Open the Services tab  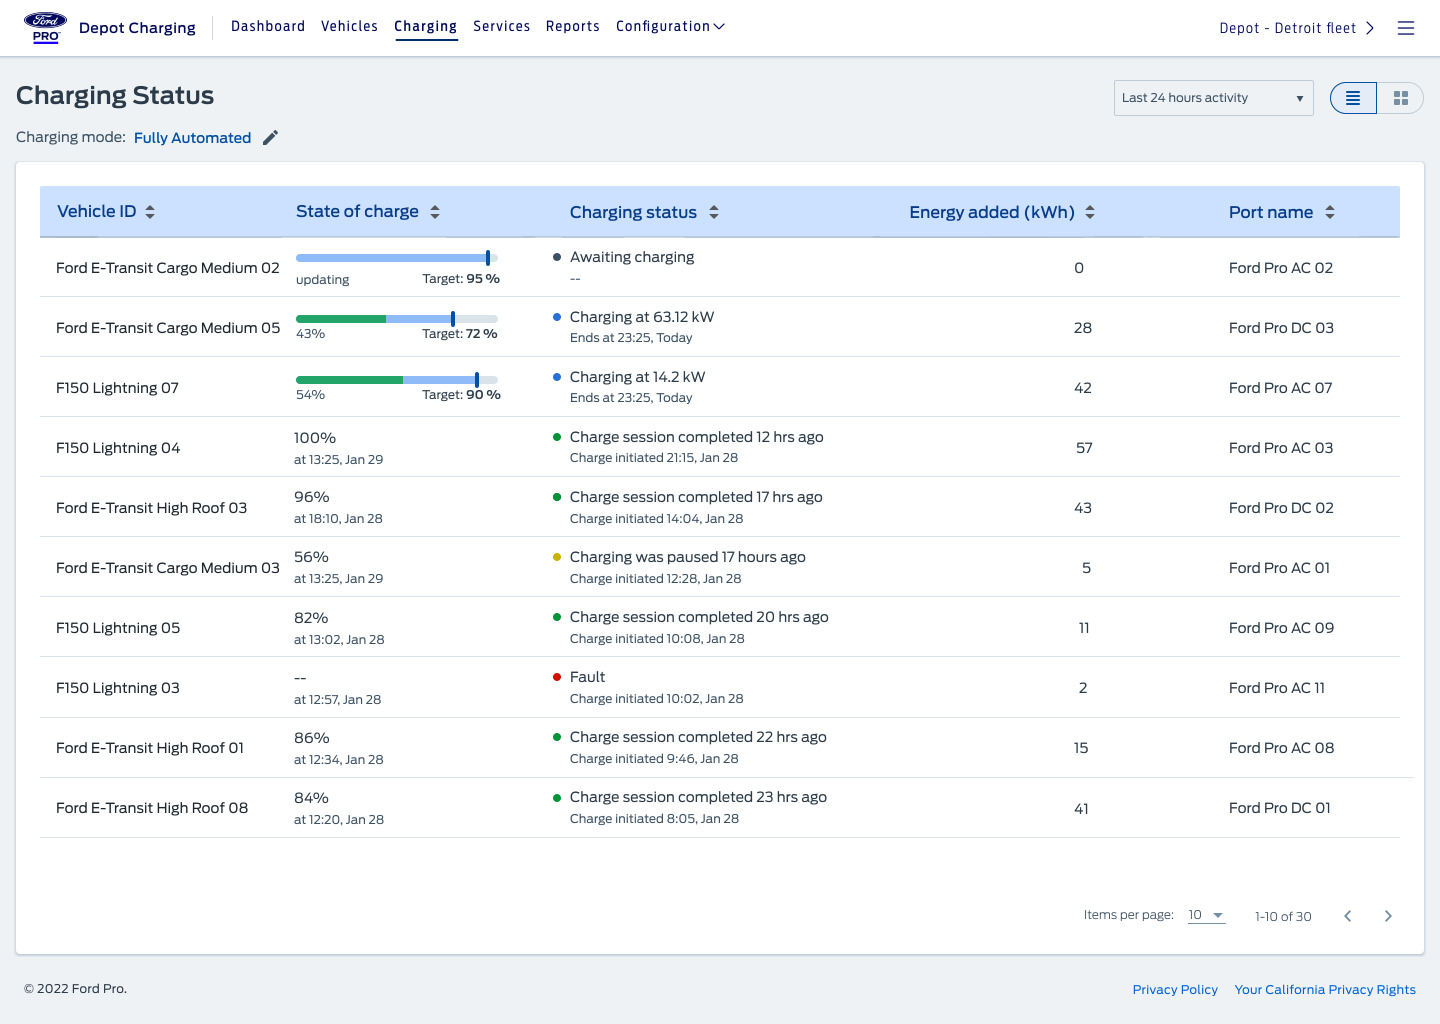point(502,26)
